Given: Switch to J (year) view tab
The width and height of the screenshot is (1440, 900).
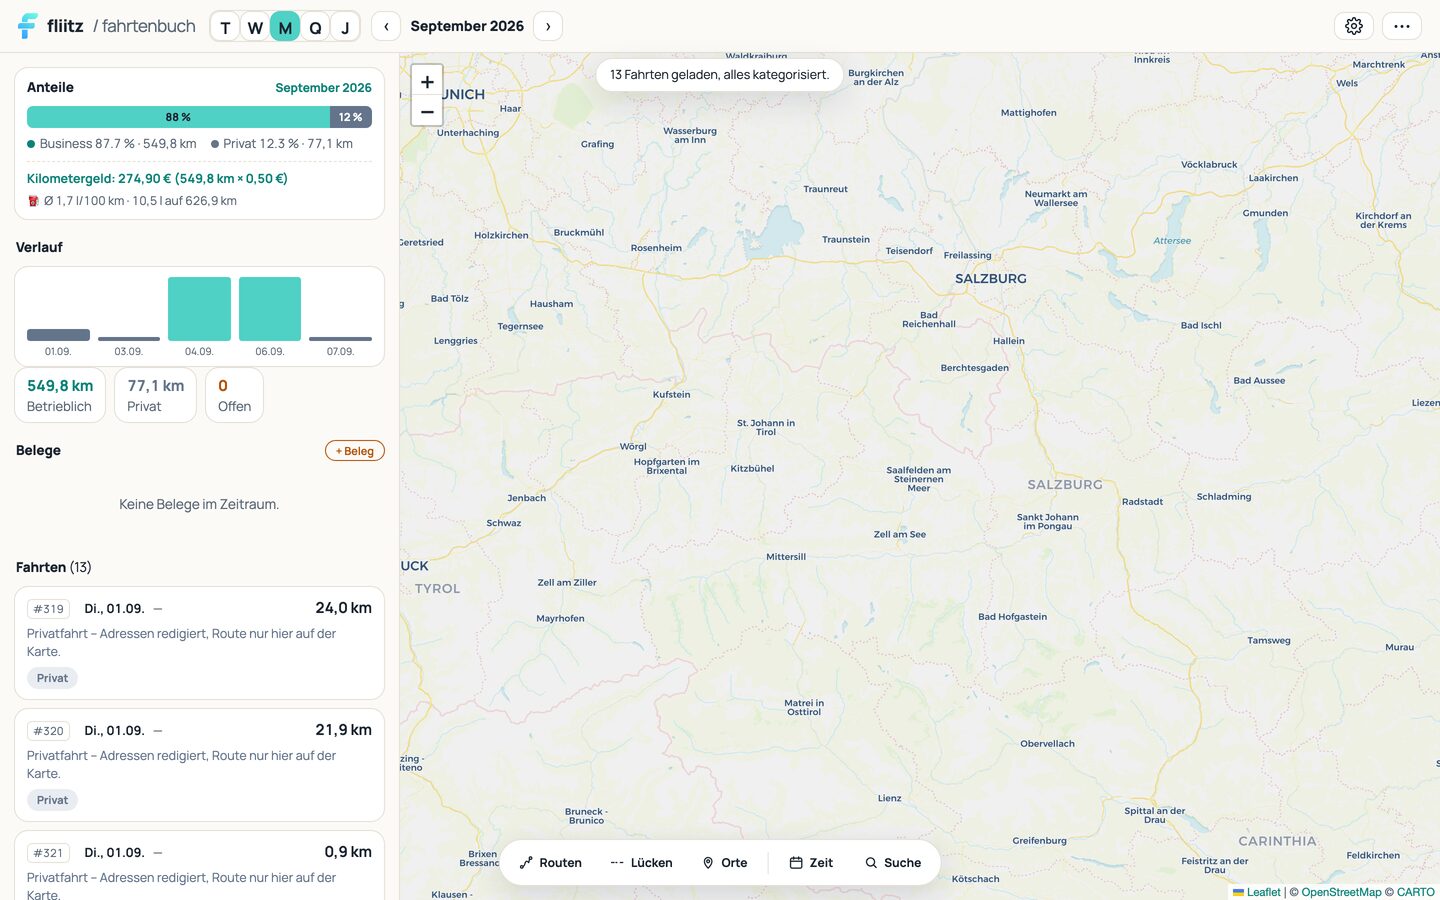Looking at the screenshot, I should coord(345,27).
